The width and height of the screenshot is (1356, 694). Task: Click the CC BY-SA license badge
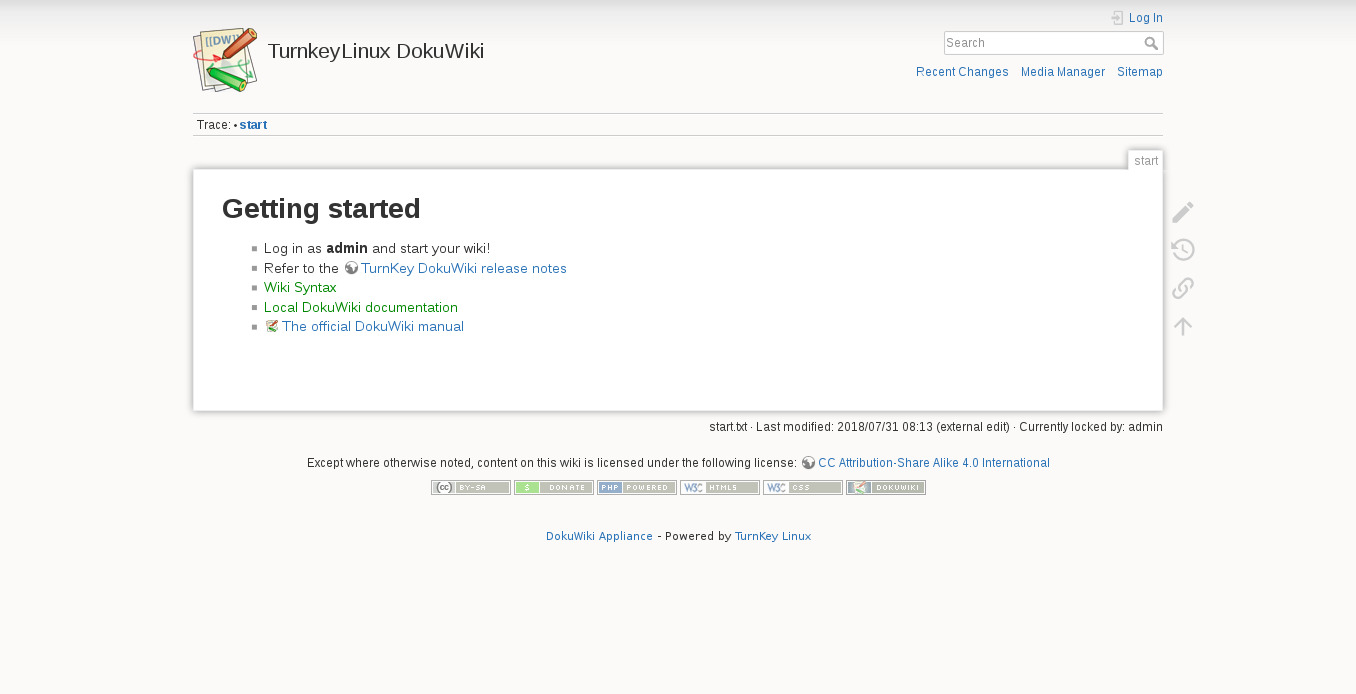pos(471,488)
